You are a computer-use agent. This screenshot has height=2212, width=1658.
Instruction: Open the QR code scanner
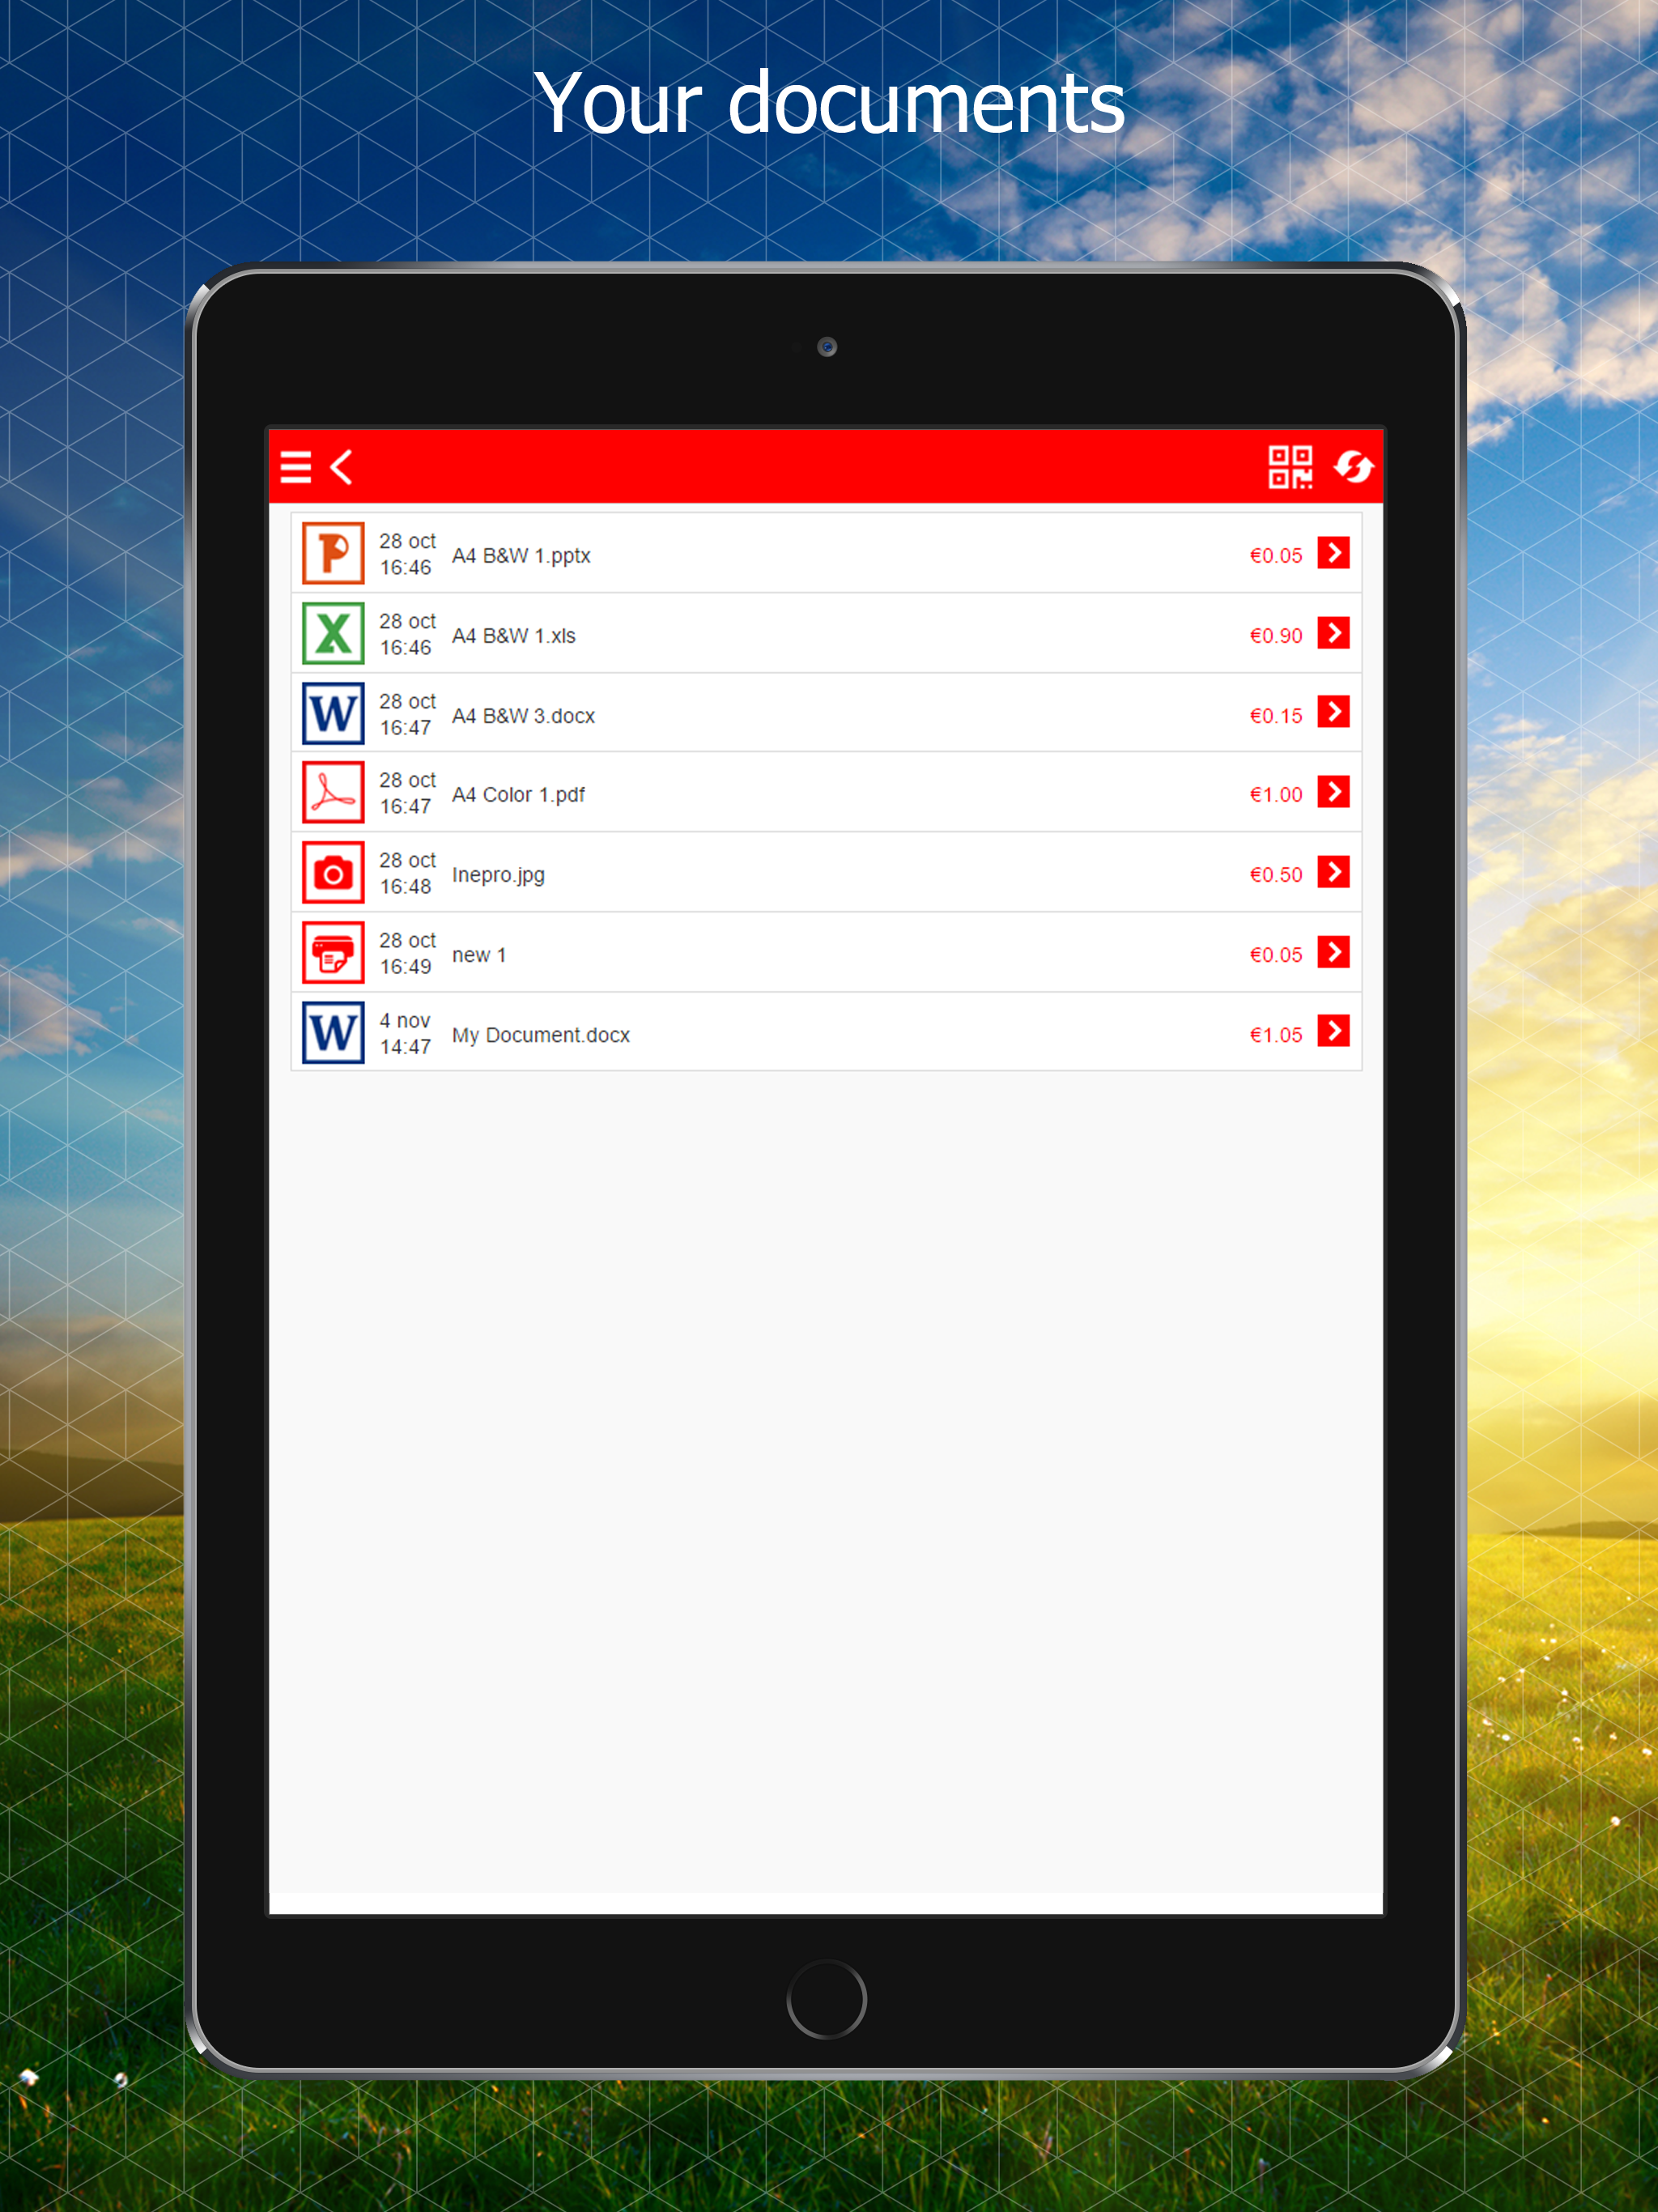point(1290,467)
